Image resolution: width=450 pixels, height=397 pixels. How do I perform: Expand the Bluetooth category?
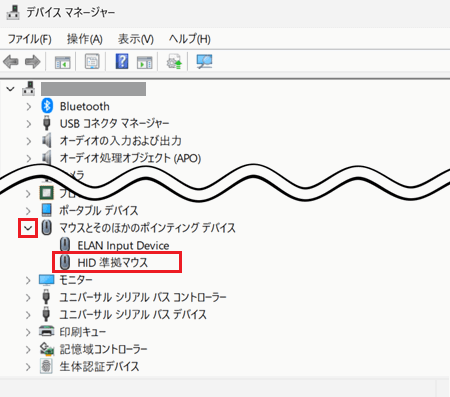pos(29,107)
